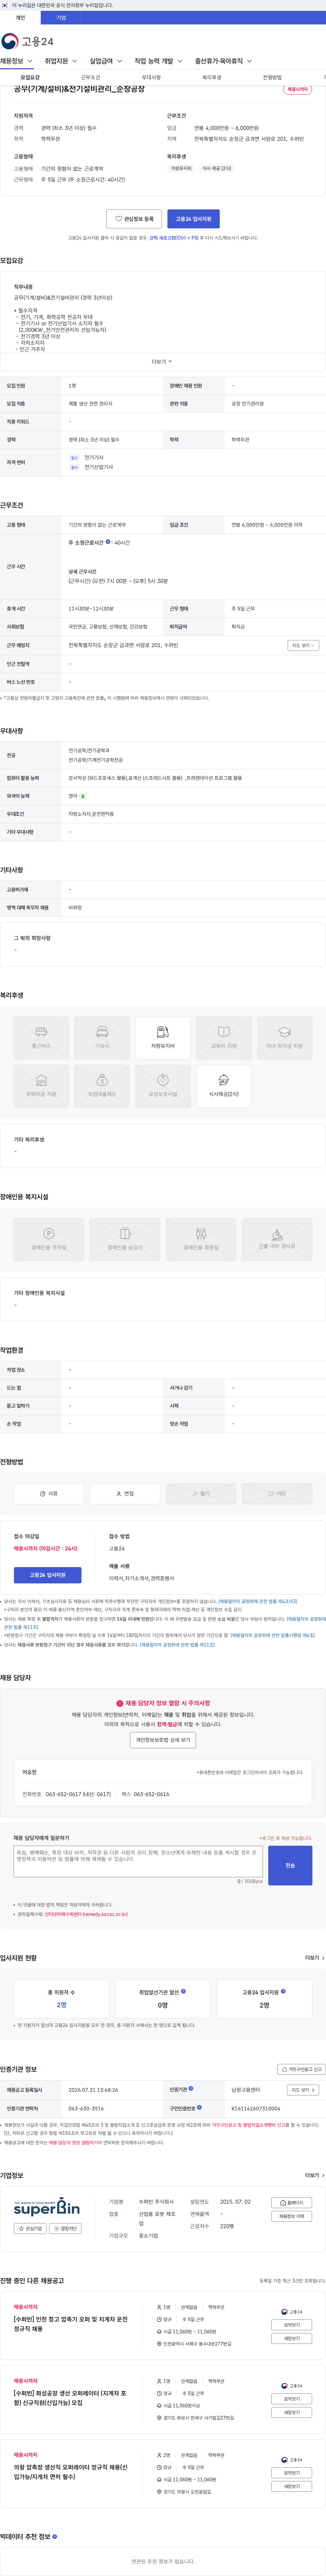The image size is (326, 2576).
Task: Click 고용24 입사지원 button under 접수 마감일
Action: 48,1575
